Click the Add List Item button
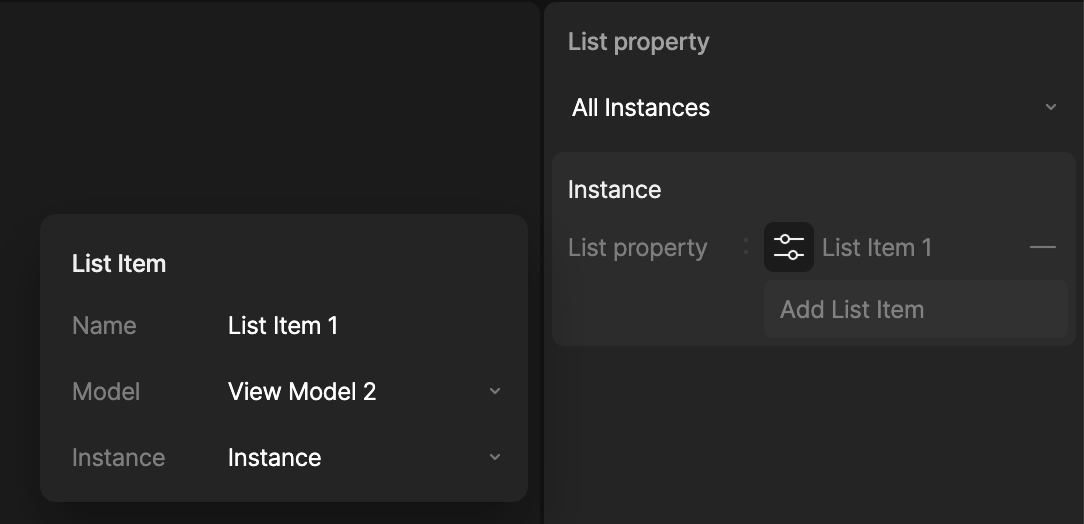 pos(915,309)
